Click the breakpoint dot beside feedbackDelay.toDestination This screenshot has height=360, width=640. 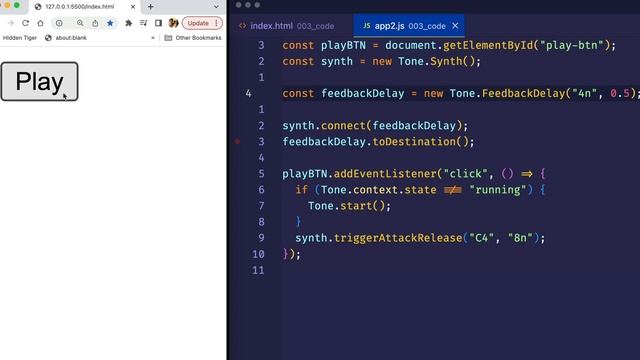point(238,142)
